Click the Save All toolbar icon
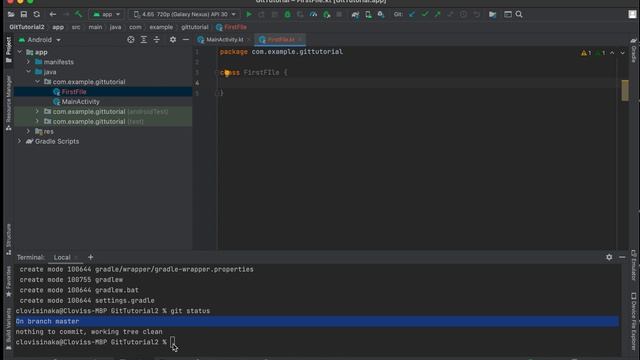Viewport: 640px width, 360px height. pos(24,14)
